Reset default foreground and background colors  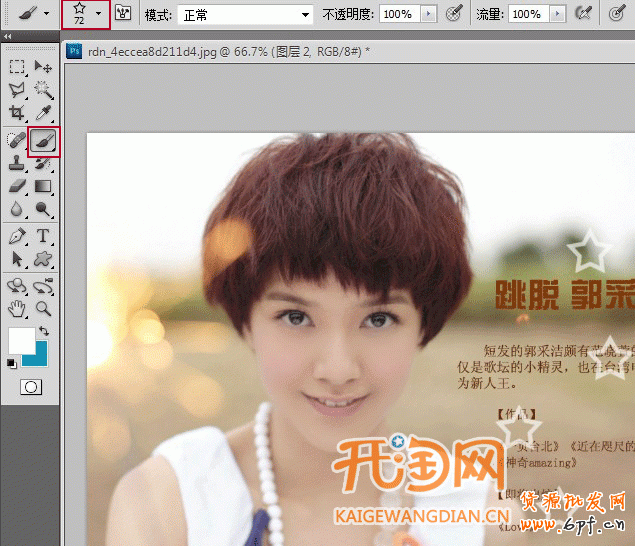(12, 364)
